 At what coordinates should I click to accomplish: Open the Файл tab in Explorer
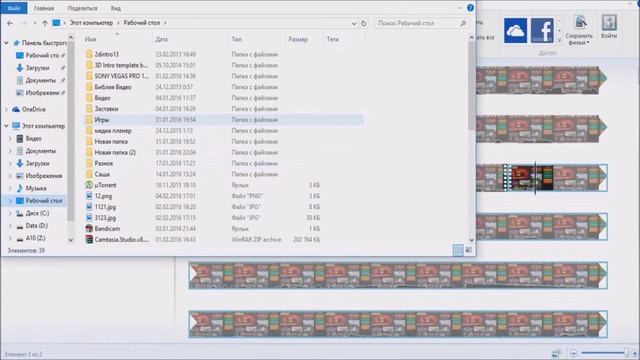14,8
